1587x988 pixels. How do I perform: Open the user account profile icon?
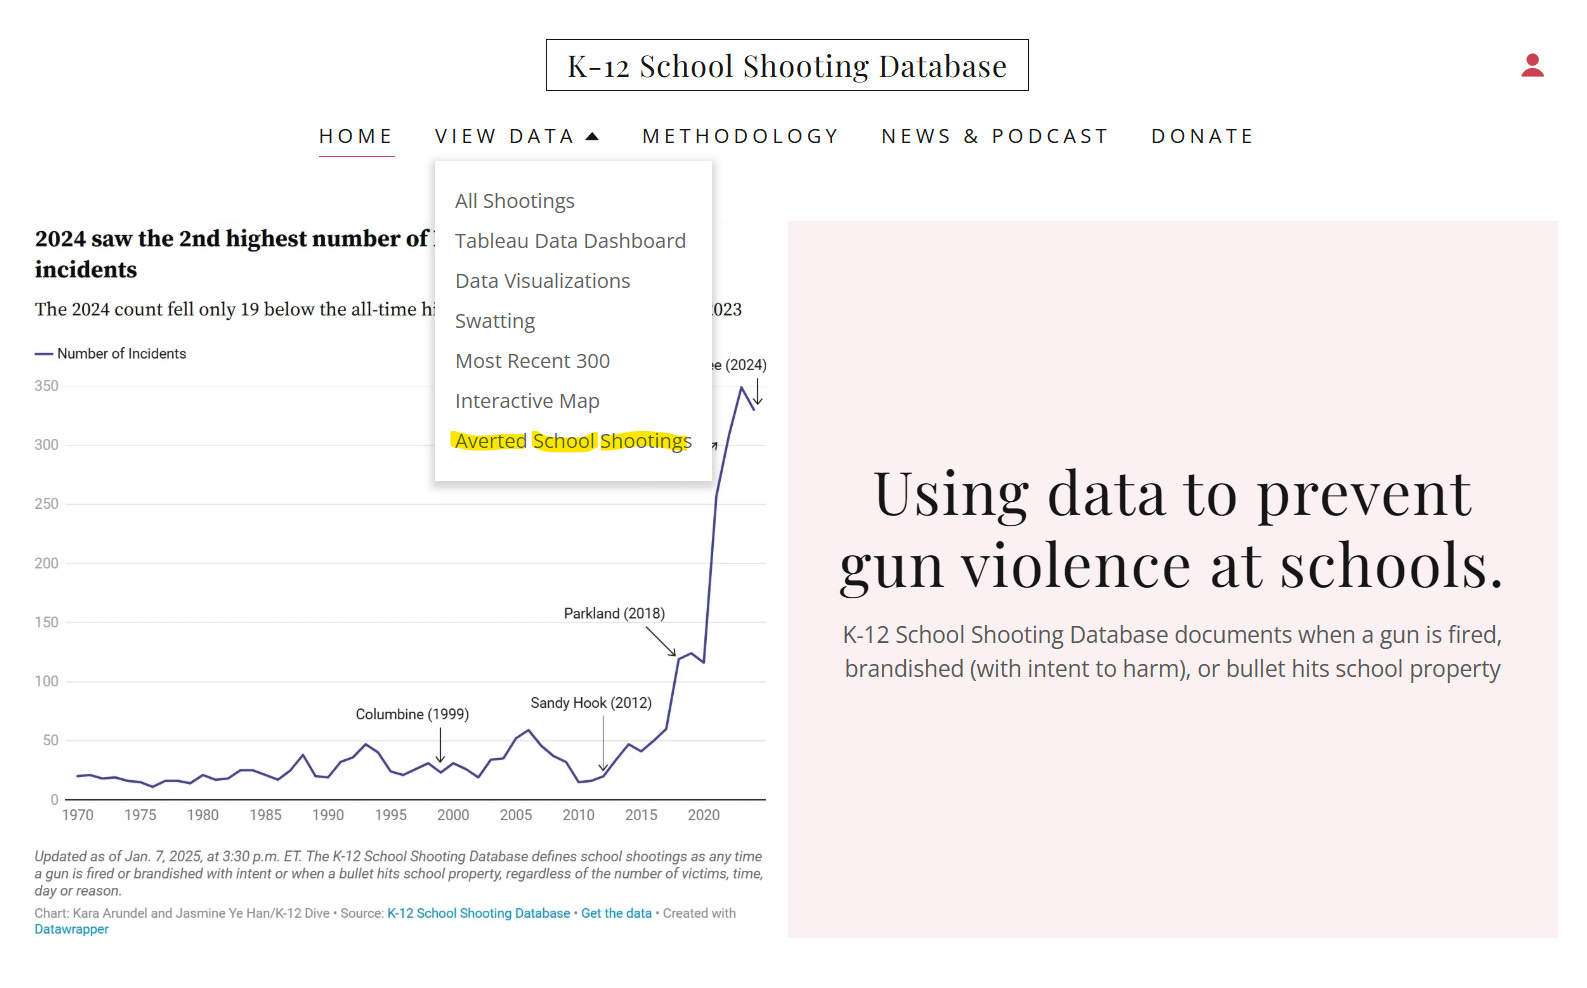(1532, 65)
